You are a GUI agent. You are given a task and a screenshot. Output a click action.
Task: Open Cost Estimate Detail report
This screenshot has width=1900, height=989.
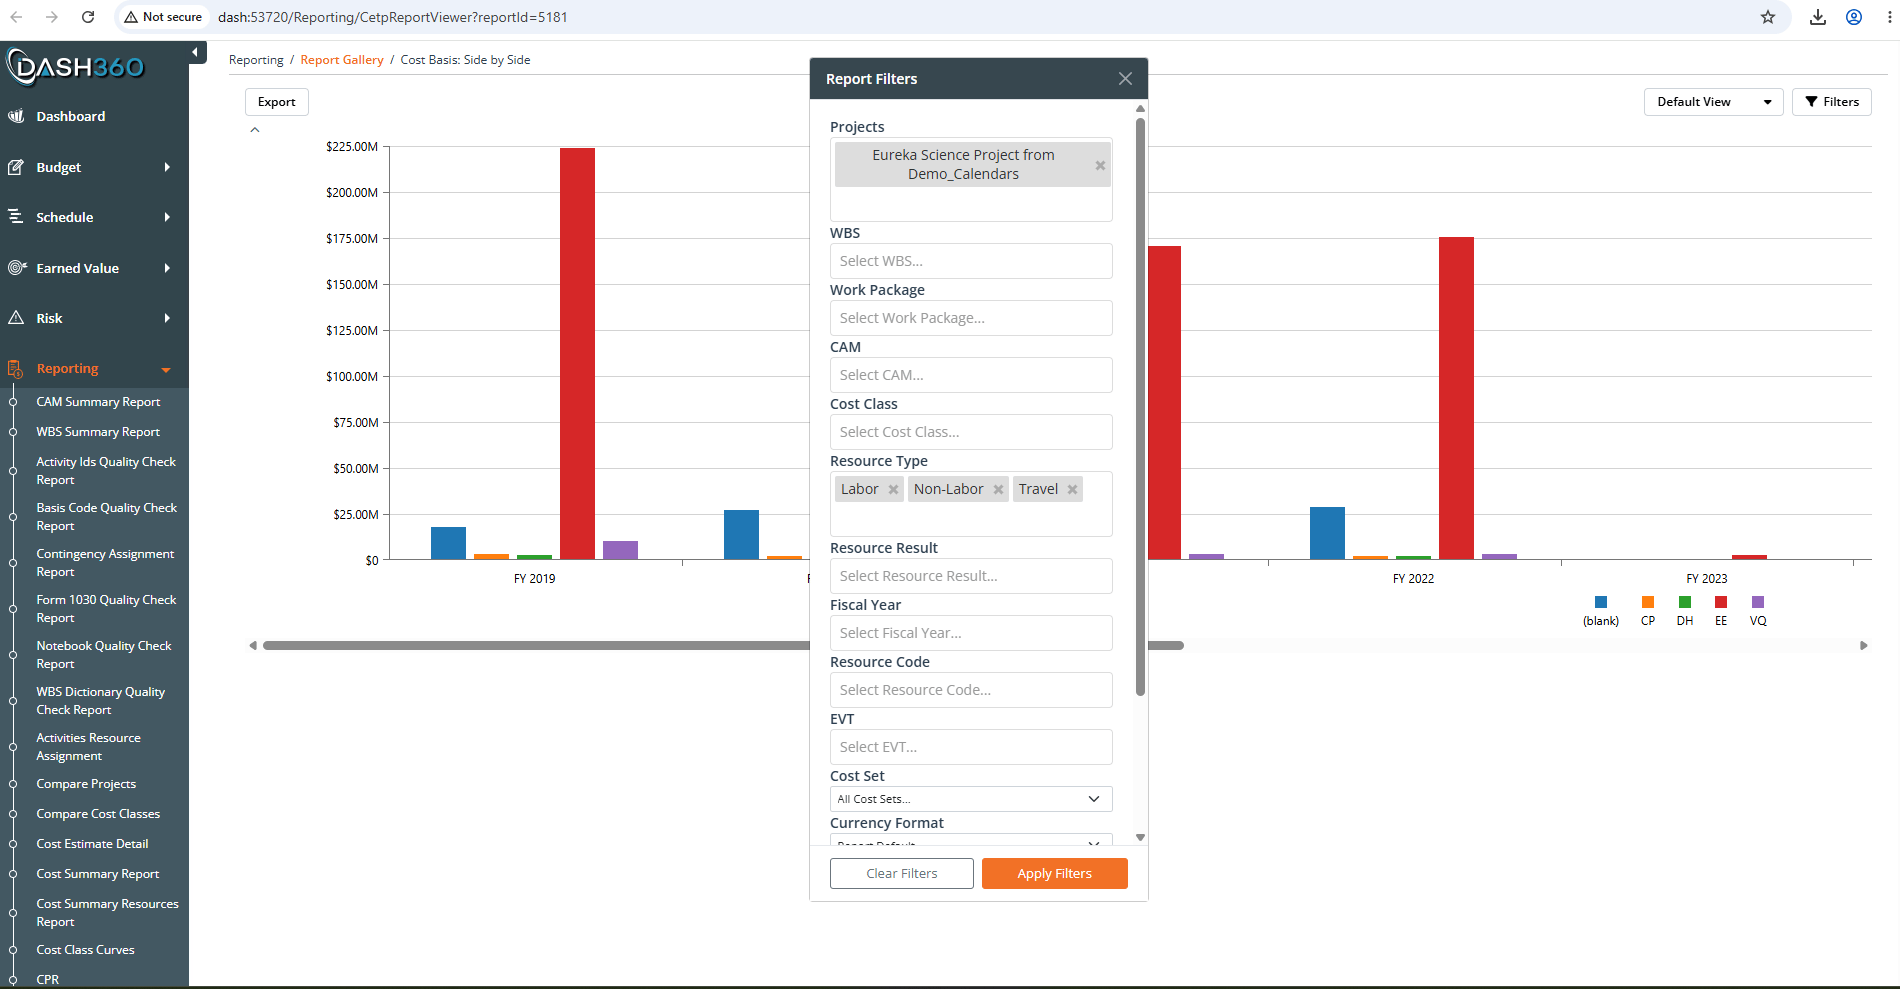tap(92, 844)
